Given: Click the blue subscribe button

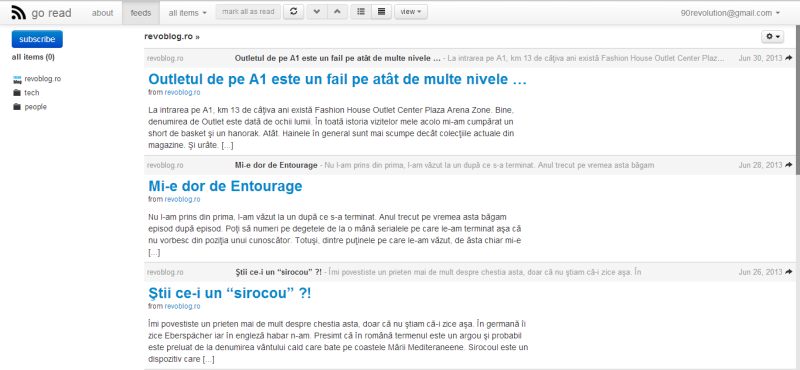Looking at the screenshot, I should (x=37, y=39).
